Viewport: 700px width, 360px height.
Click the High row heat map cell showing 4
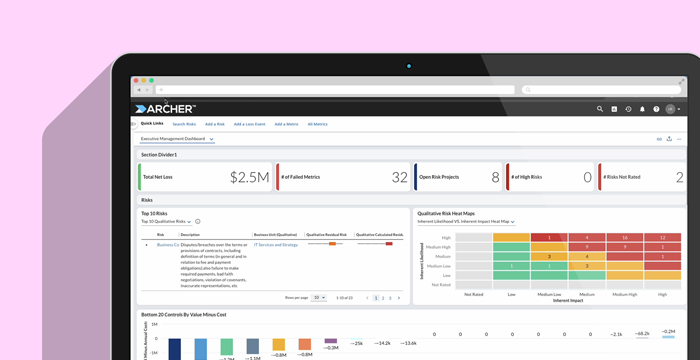[x=587, y=238]
